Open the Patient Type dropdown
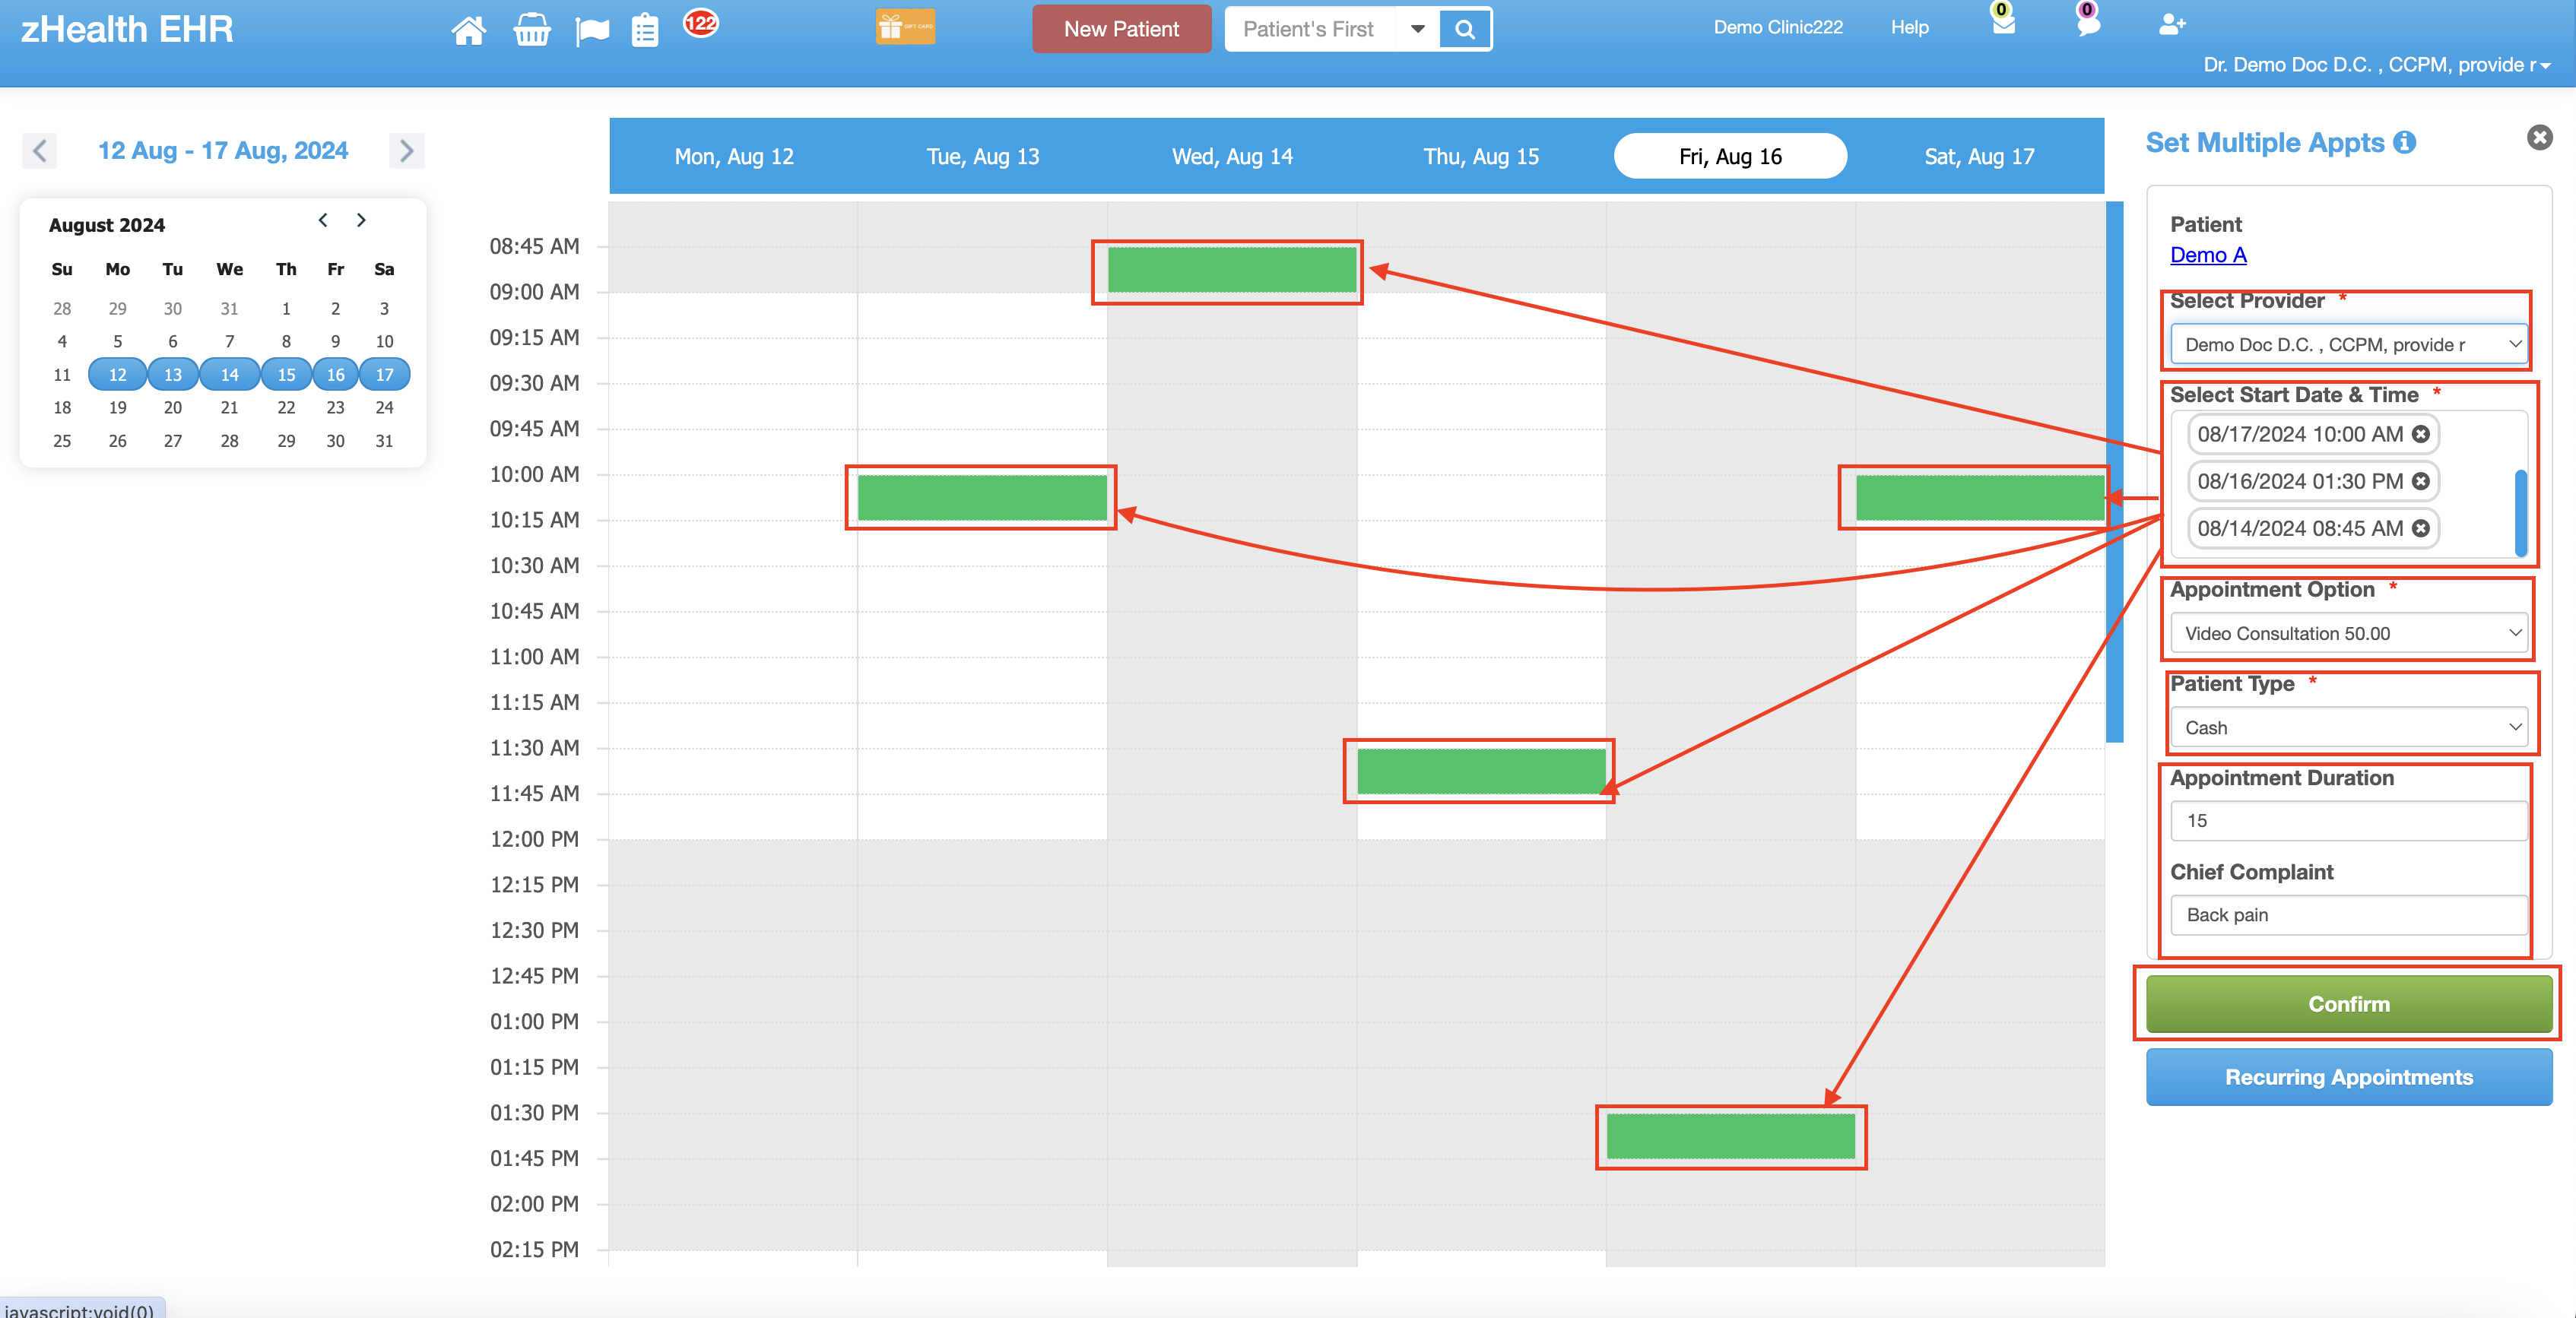 2348,727
